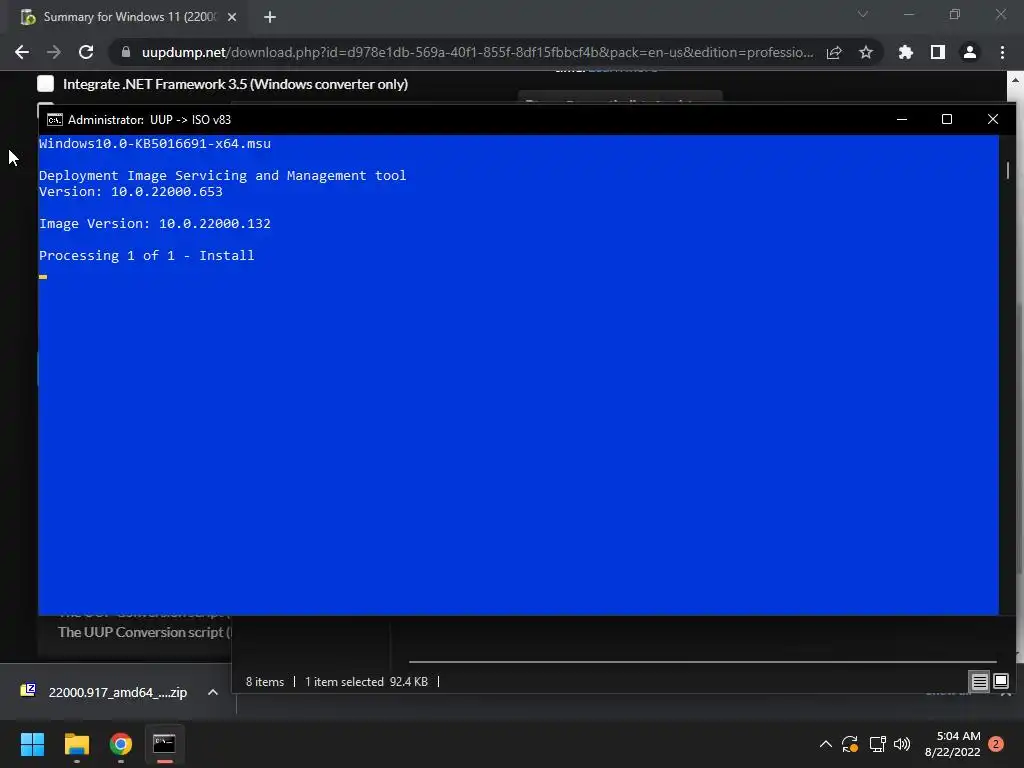Select the command prompt taskbar icon

coord(165,744)
